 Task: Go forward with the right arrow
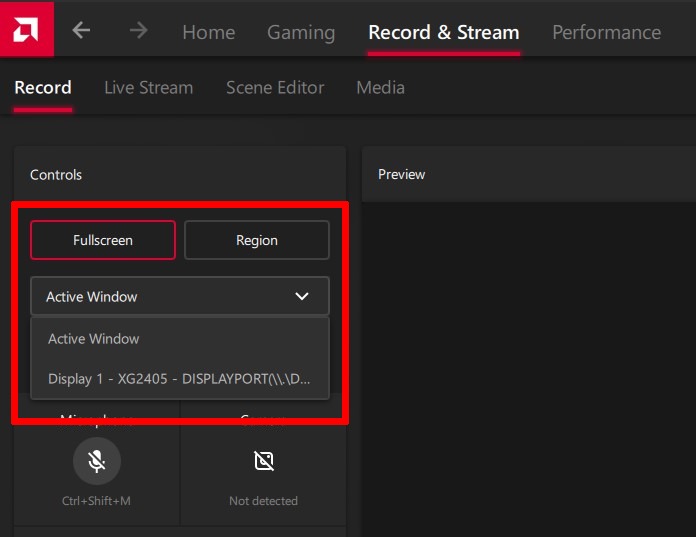click(138, 31)
